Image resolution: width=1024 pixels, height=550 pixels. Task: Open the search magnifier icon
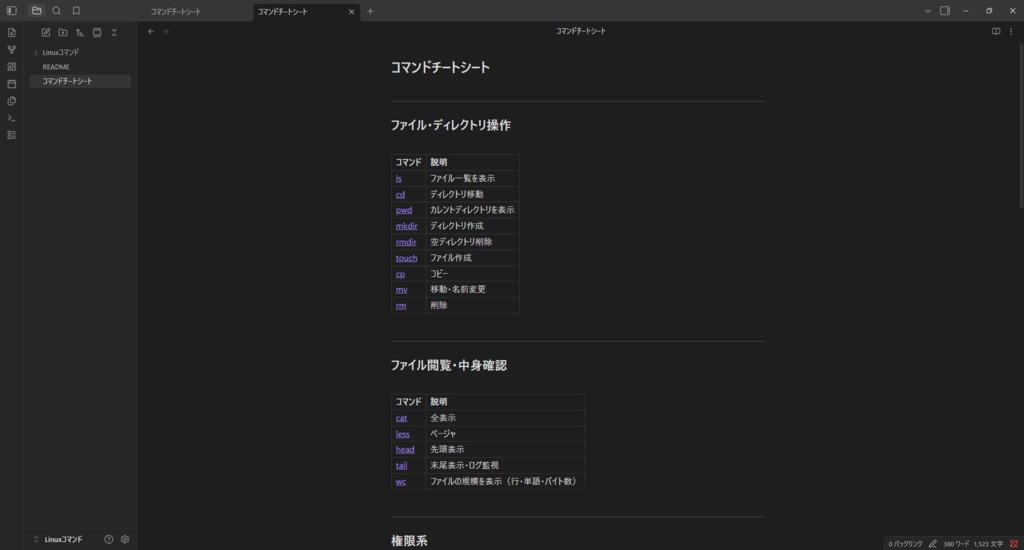tap(57, 11)
